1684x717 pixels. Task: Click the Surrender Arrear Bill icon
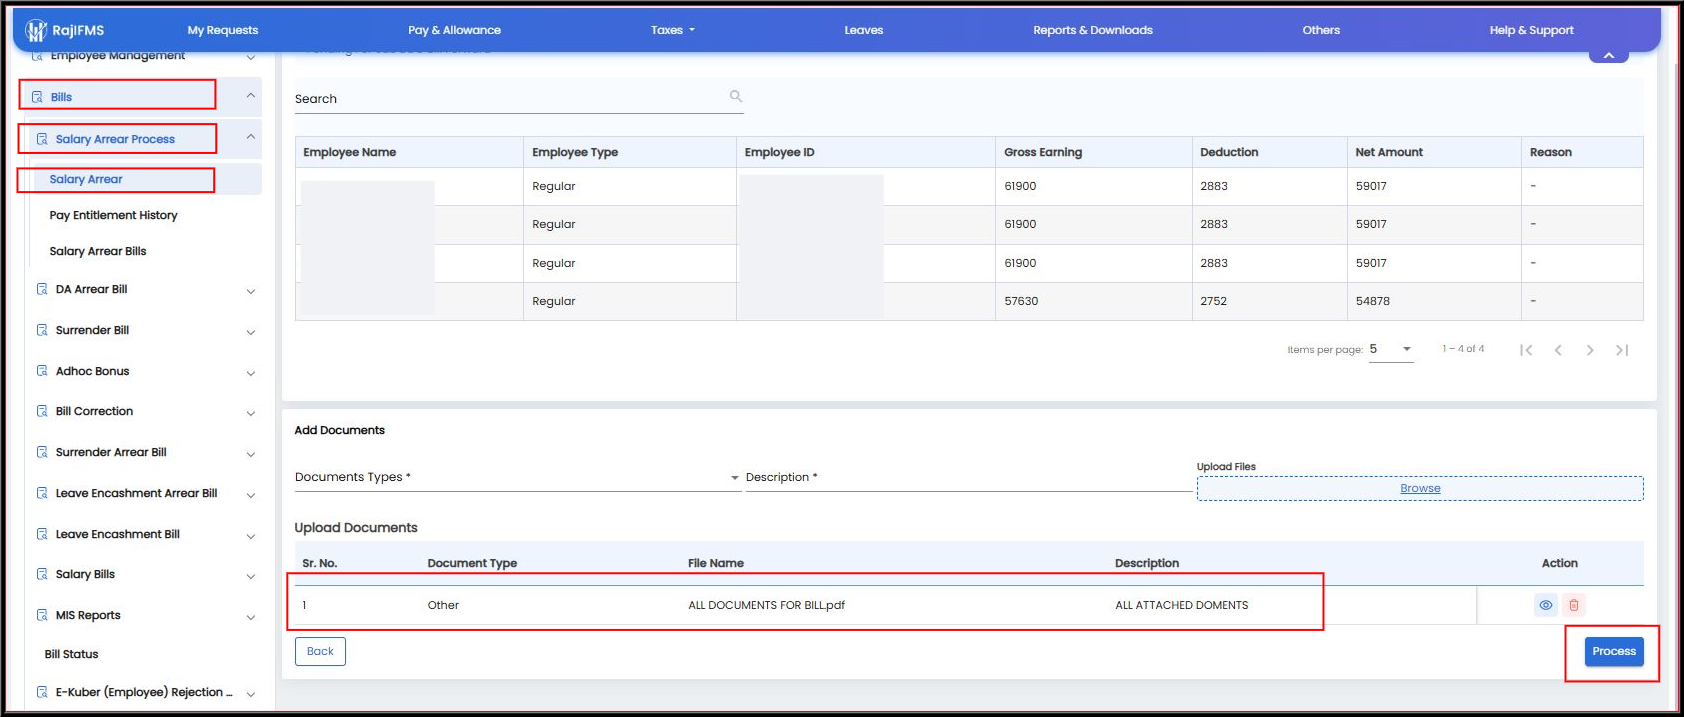[x=42, y=452]
